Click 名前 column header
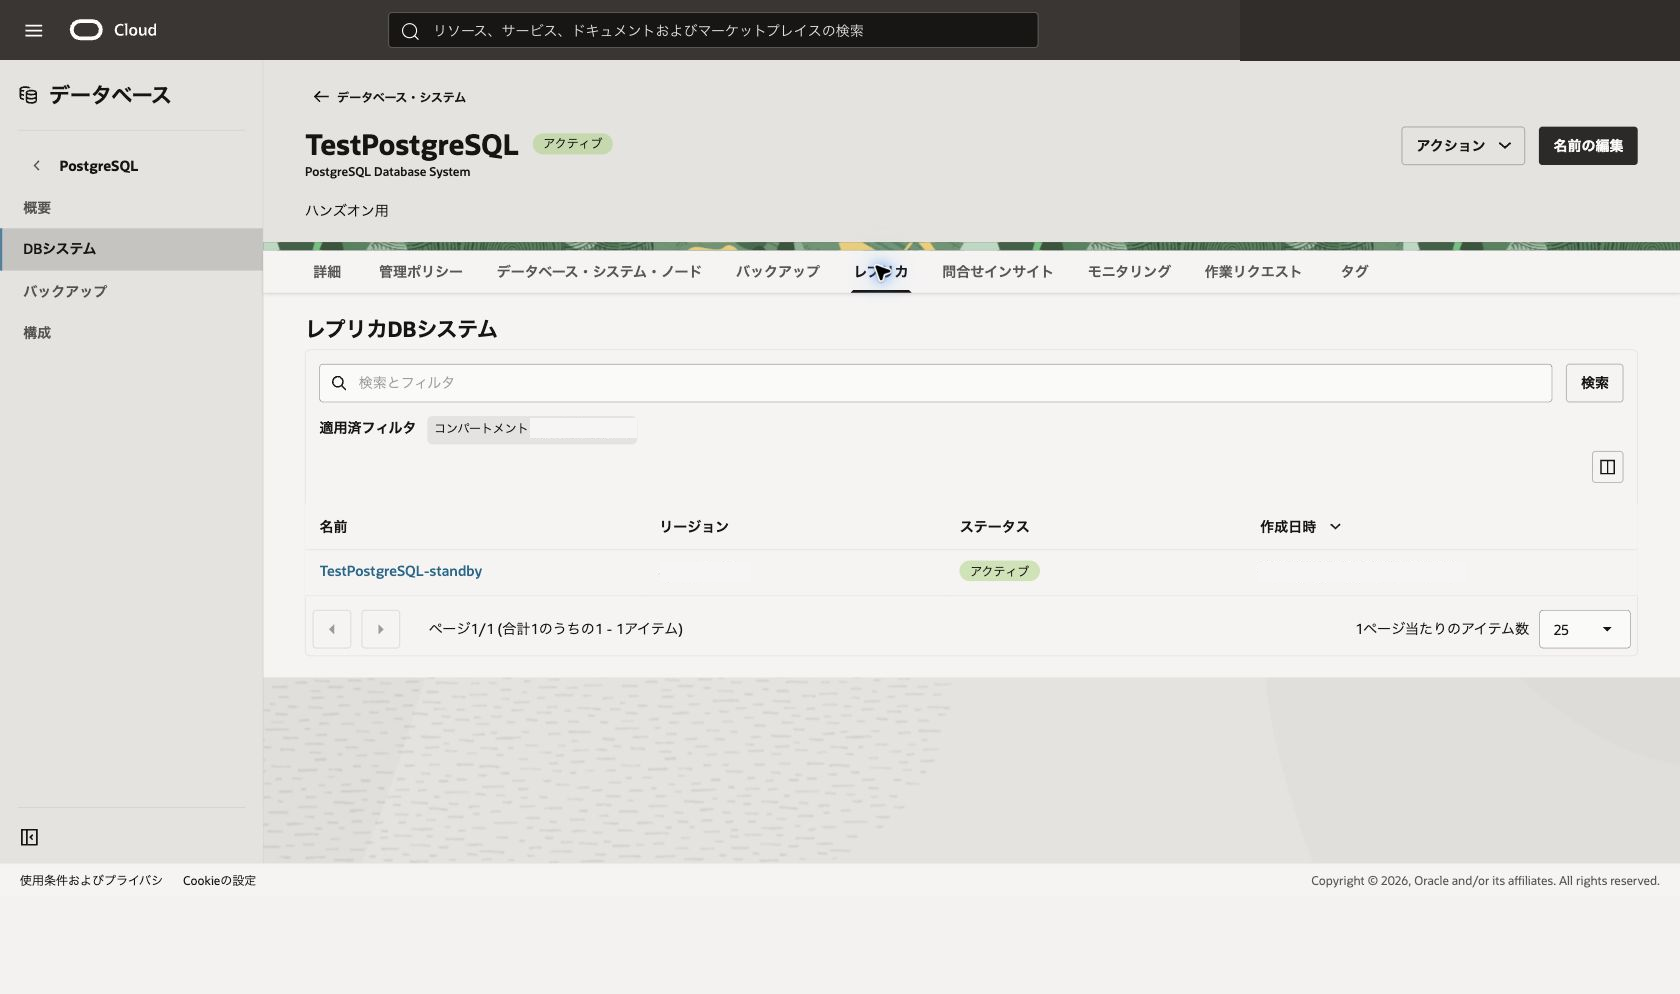 (x=333, y=527)
